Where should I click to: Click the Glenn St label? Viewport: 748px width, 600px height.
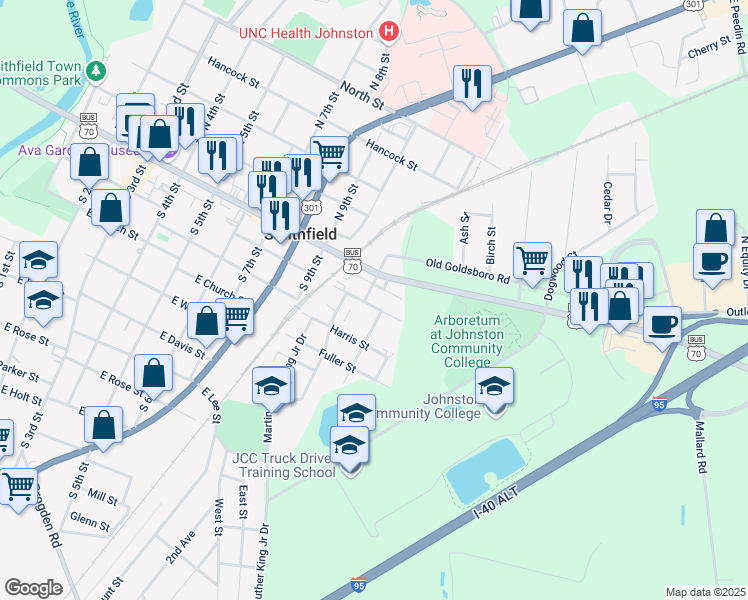[x=90, y=521]
